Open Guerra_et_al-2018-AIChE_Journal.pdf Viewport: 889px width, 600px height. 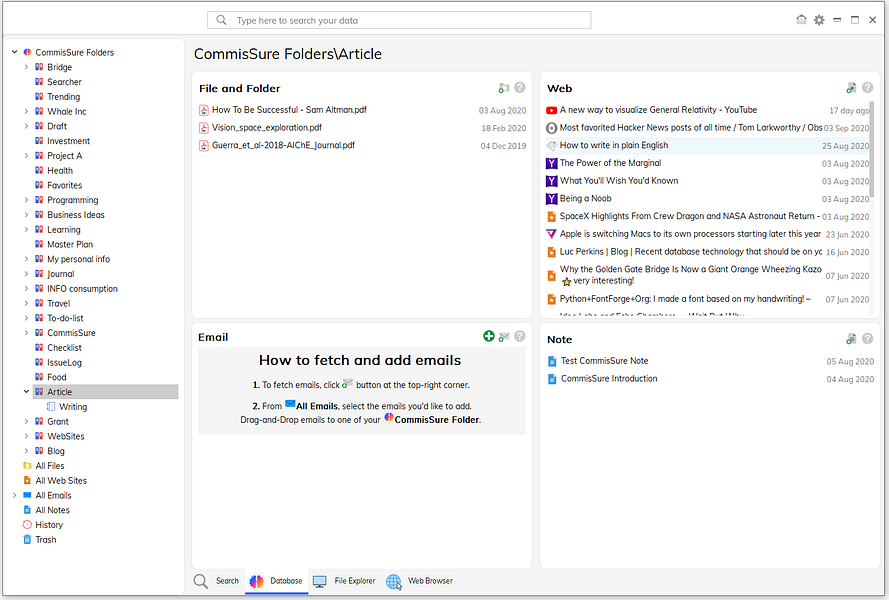tap(283, 145)
